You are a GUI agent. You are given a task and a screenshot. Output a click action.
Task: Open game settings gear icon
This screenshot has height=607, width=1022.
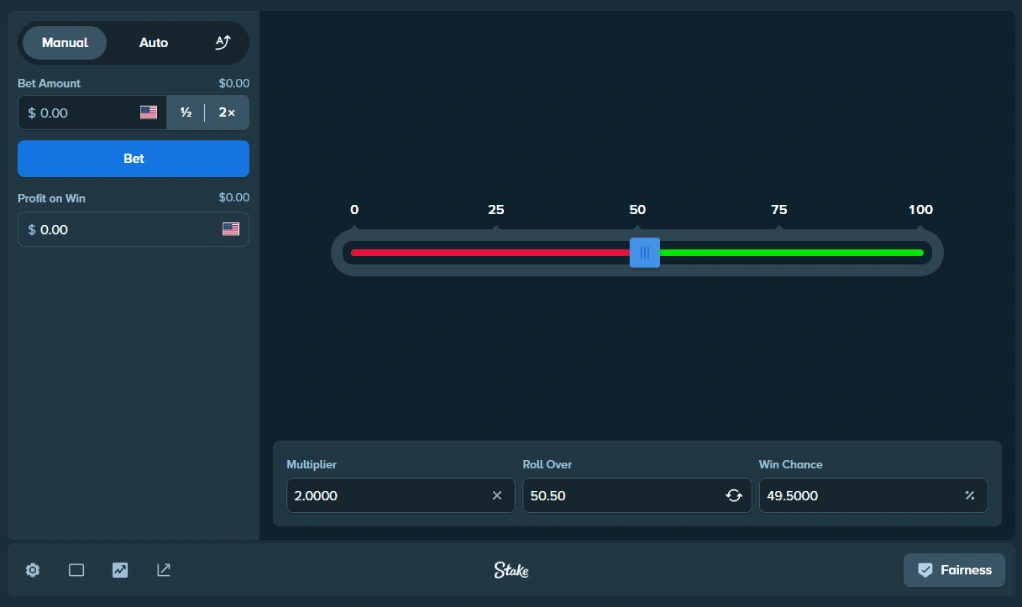click(33, 570)
